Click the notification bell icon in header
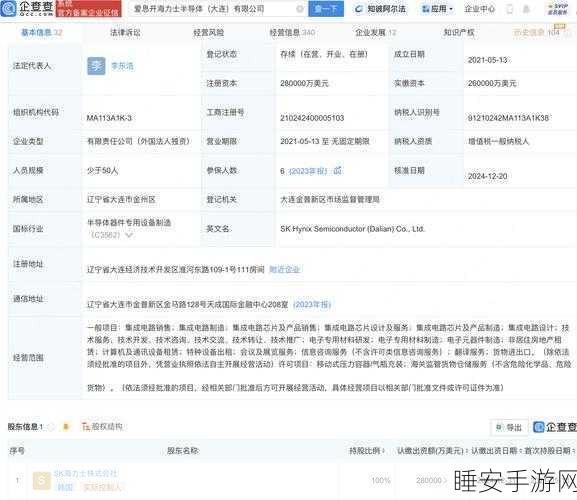This screenshot has width=577, height=500. 527,9
